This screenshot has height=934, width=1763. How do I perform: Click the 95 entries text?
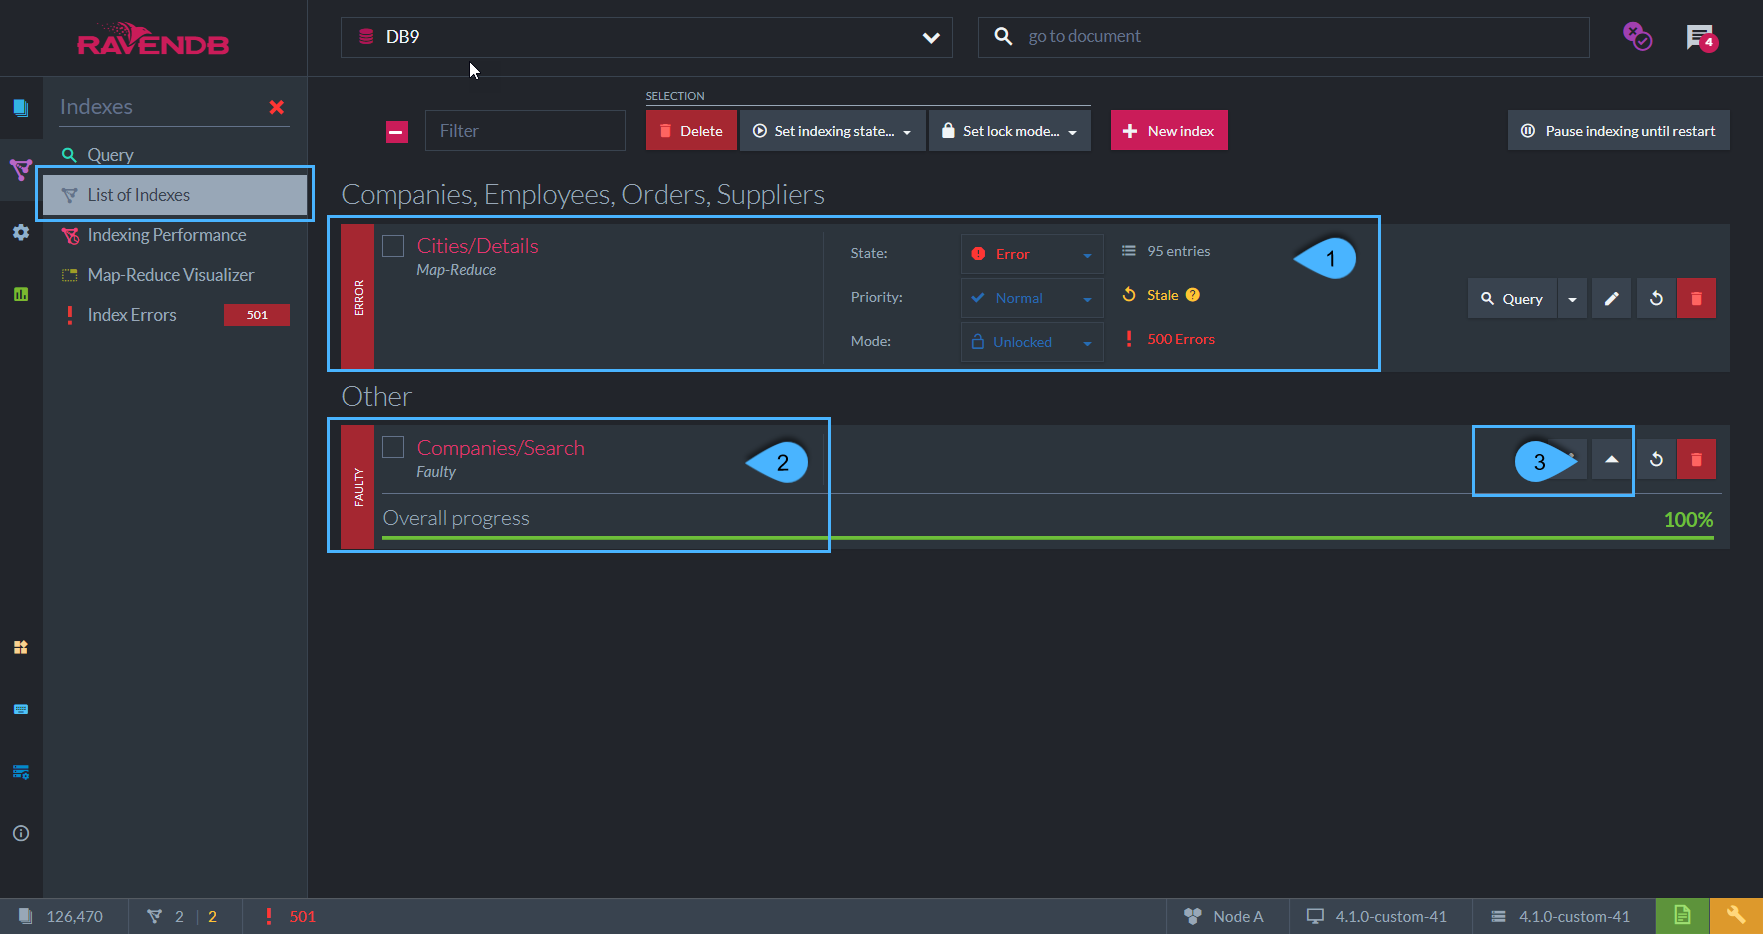[x=1178, y=251]
